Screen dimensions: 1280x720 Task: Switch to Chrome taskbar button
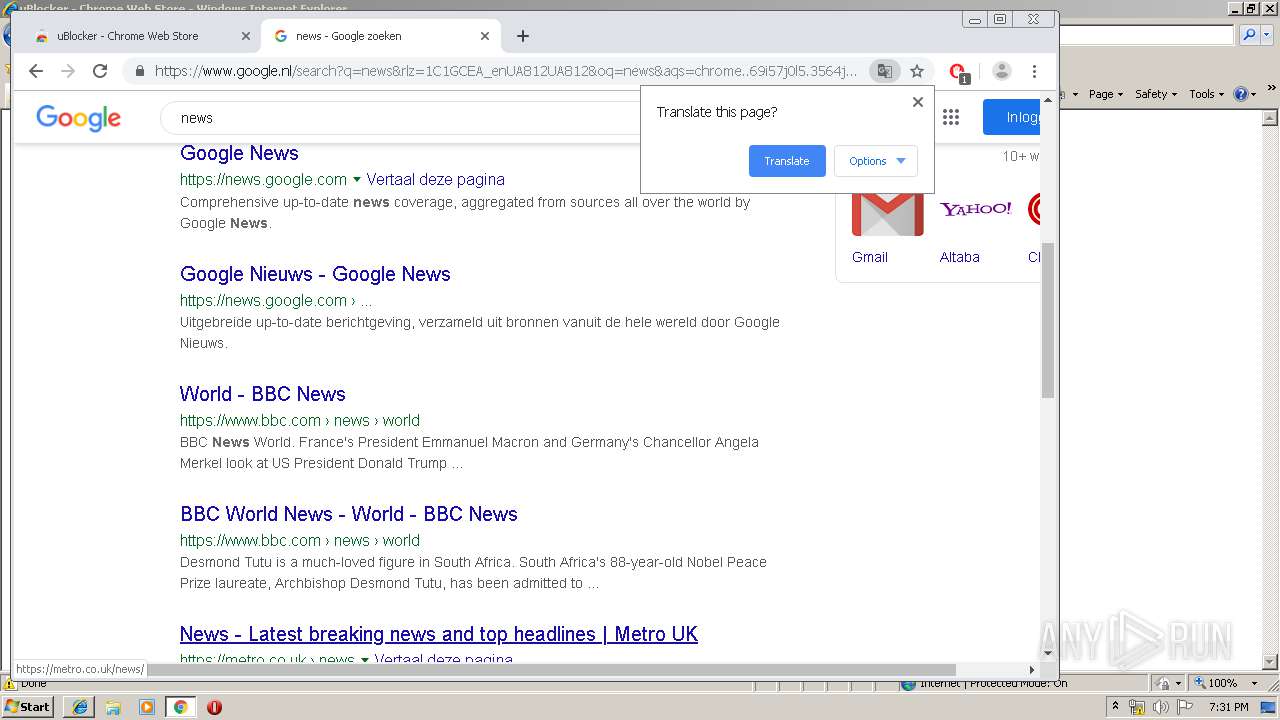(x=181, y=707)
